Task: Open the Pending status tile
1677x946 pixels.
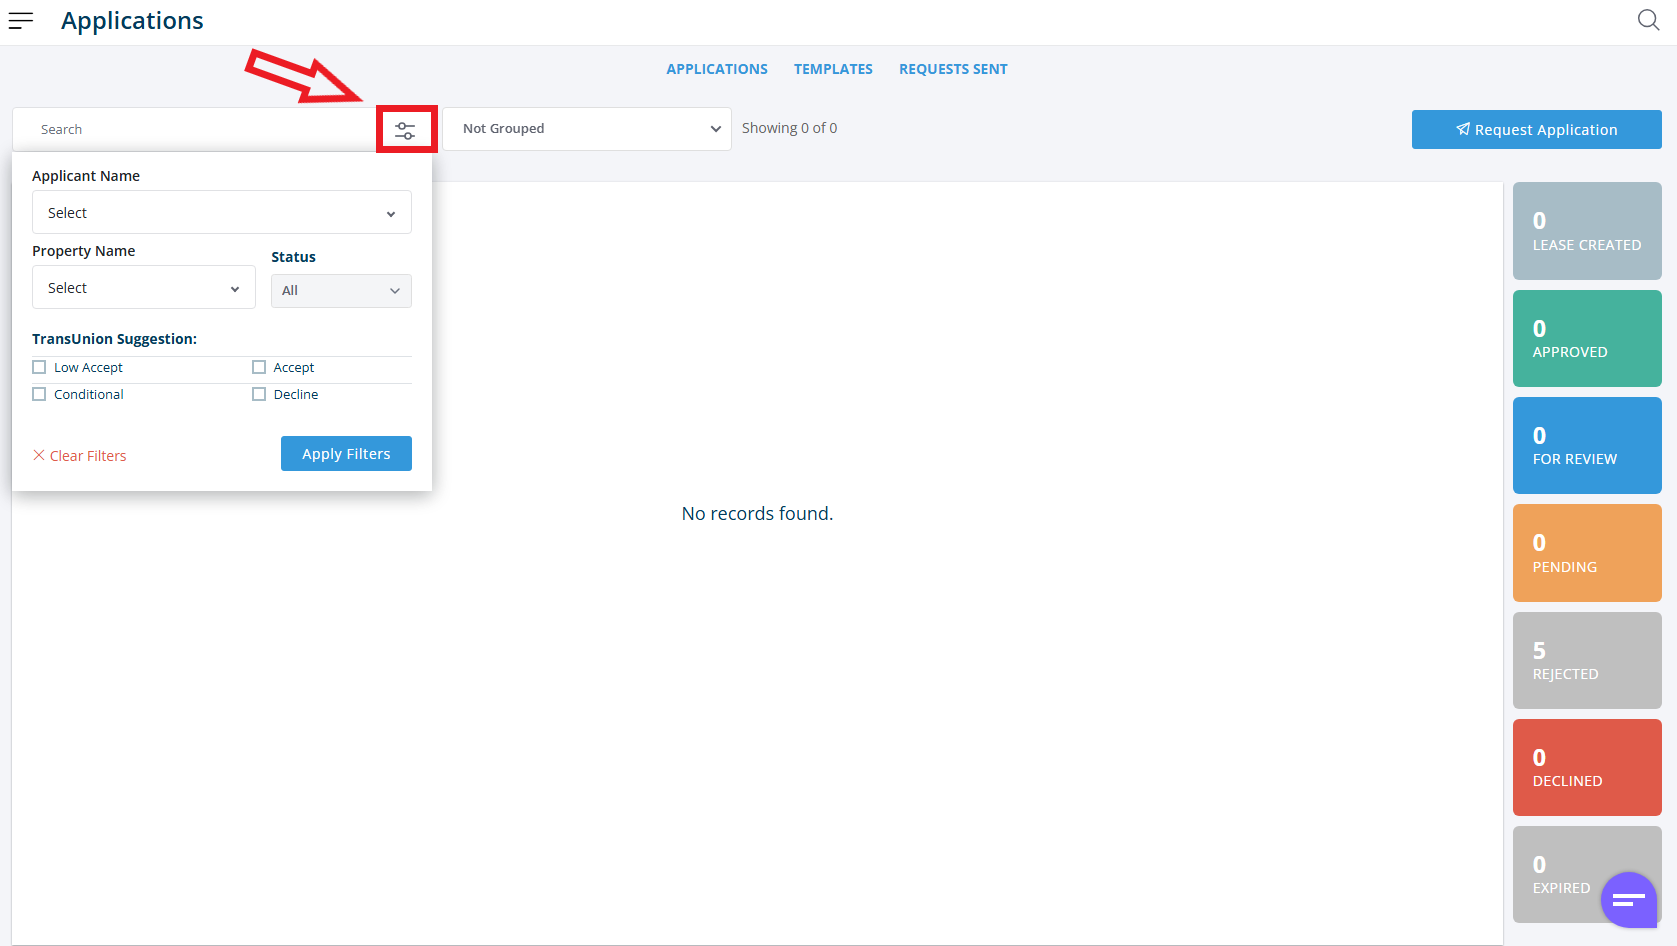Action: [x=1586, y=553]
